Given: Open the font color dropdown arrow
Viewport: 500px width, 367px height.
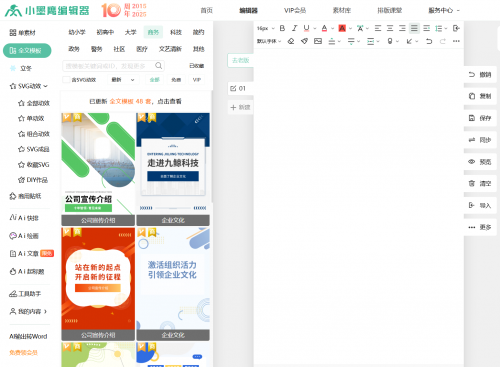Looking at the screenshot, I should 333,29.
